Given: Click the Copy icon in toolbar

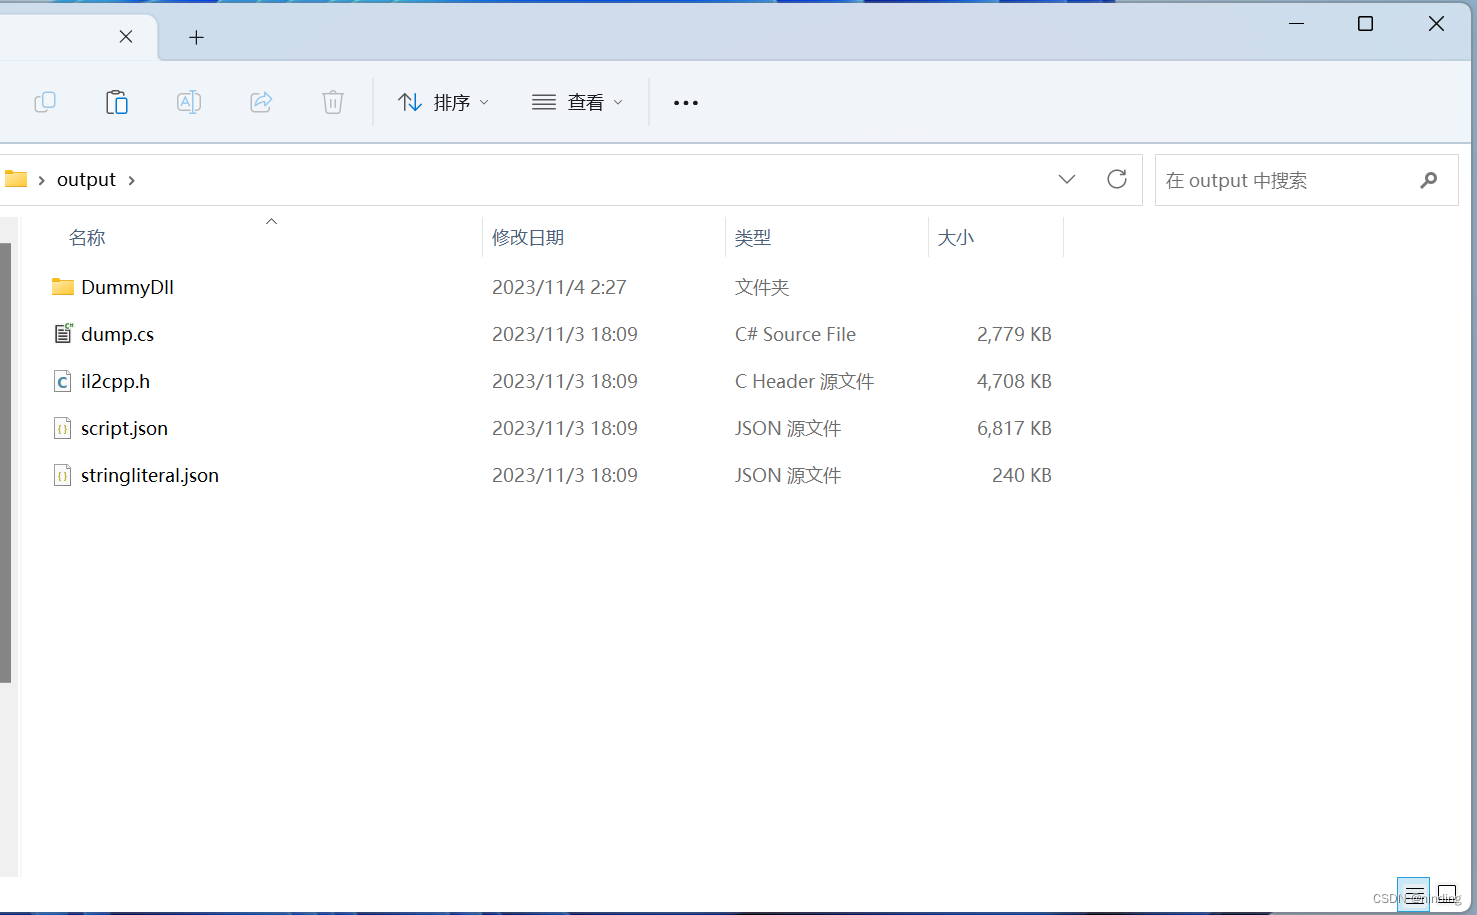Looking at the screenshot, I should point(45,102).
